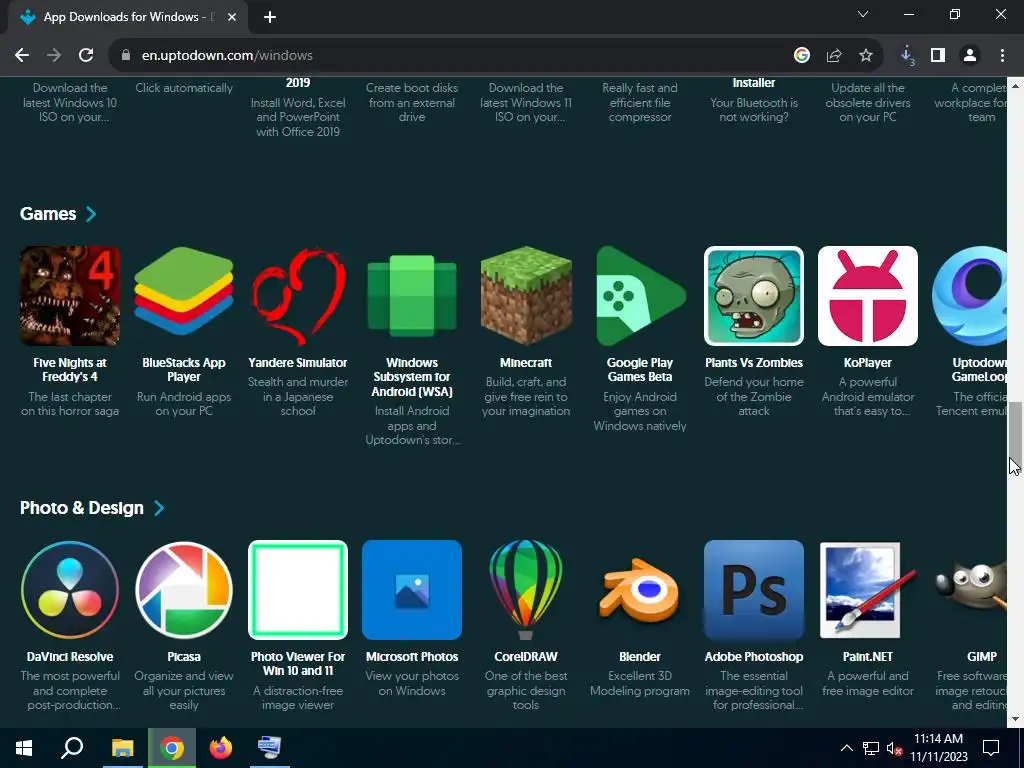This screenshot has width=1024, height=768.
Task: Open the DaVinci Resolve title link
Action: (x=70, y=656)
